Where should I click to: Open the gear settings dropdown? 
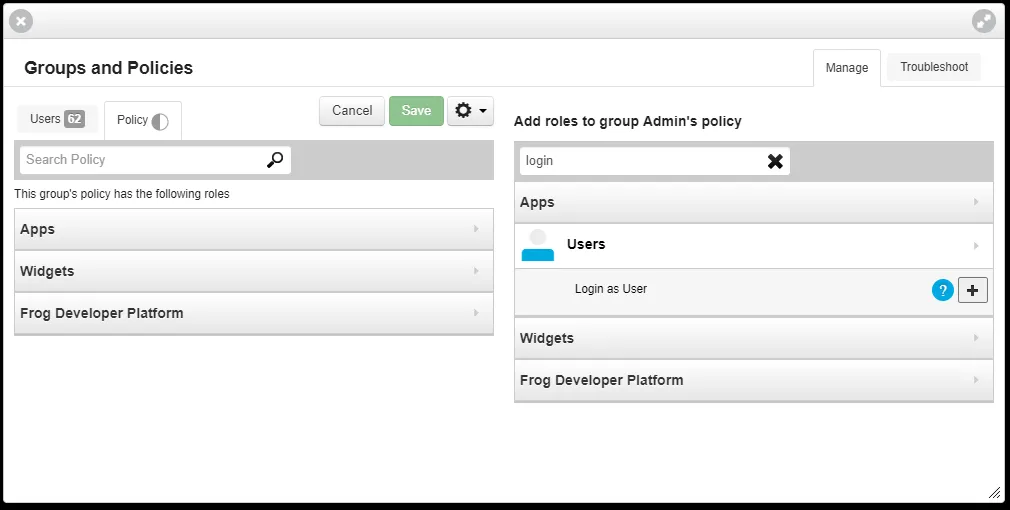(x=470, y=111)
